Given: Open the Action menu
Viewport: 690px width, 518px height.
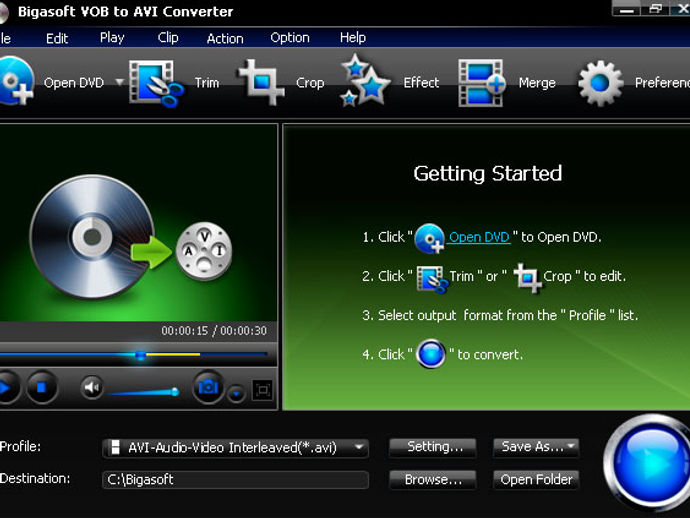Looking at the screenshot, I should 225,39.
